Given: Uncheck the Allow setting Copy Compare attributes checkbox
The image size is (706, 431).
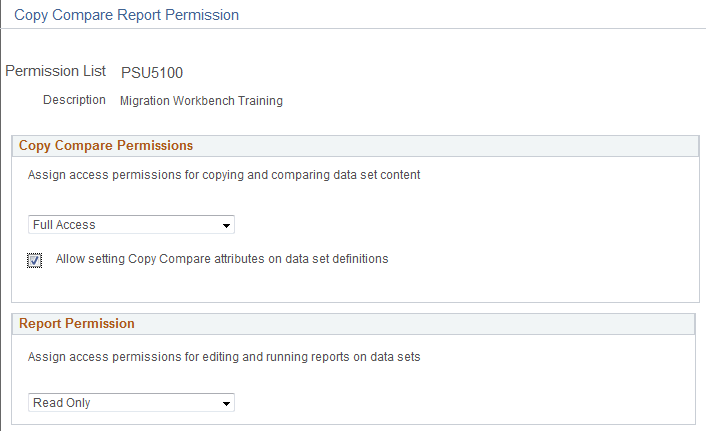Looking at the screenshot, I should [x=35, y=260].
